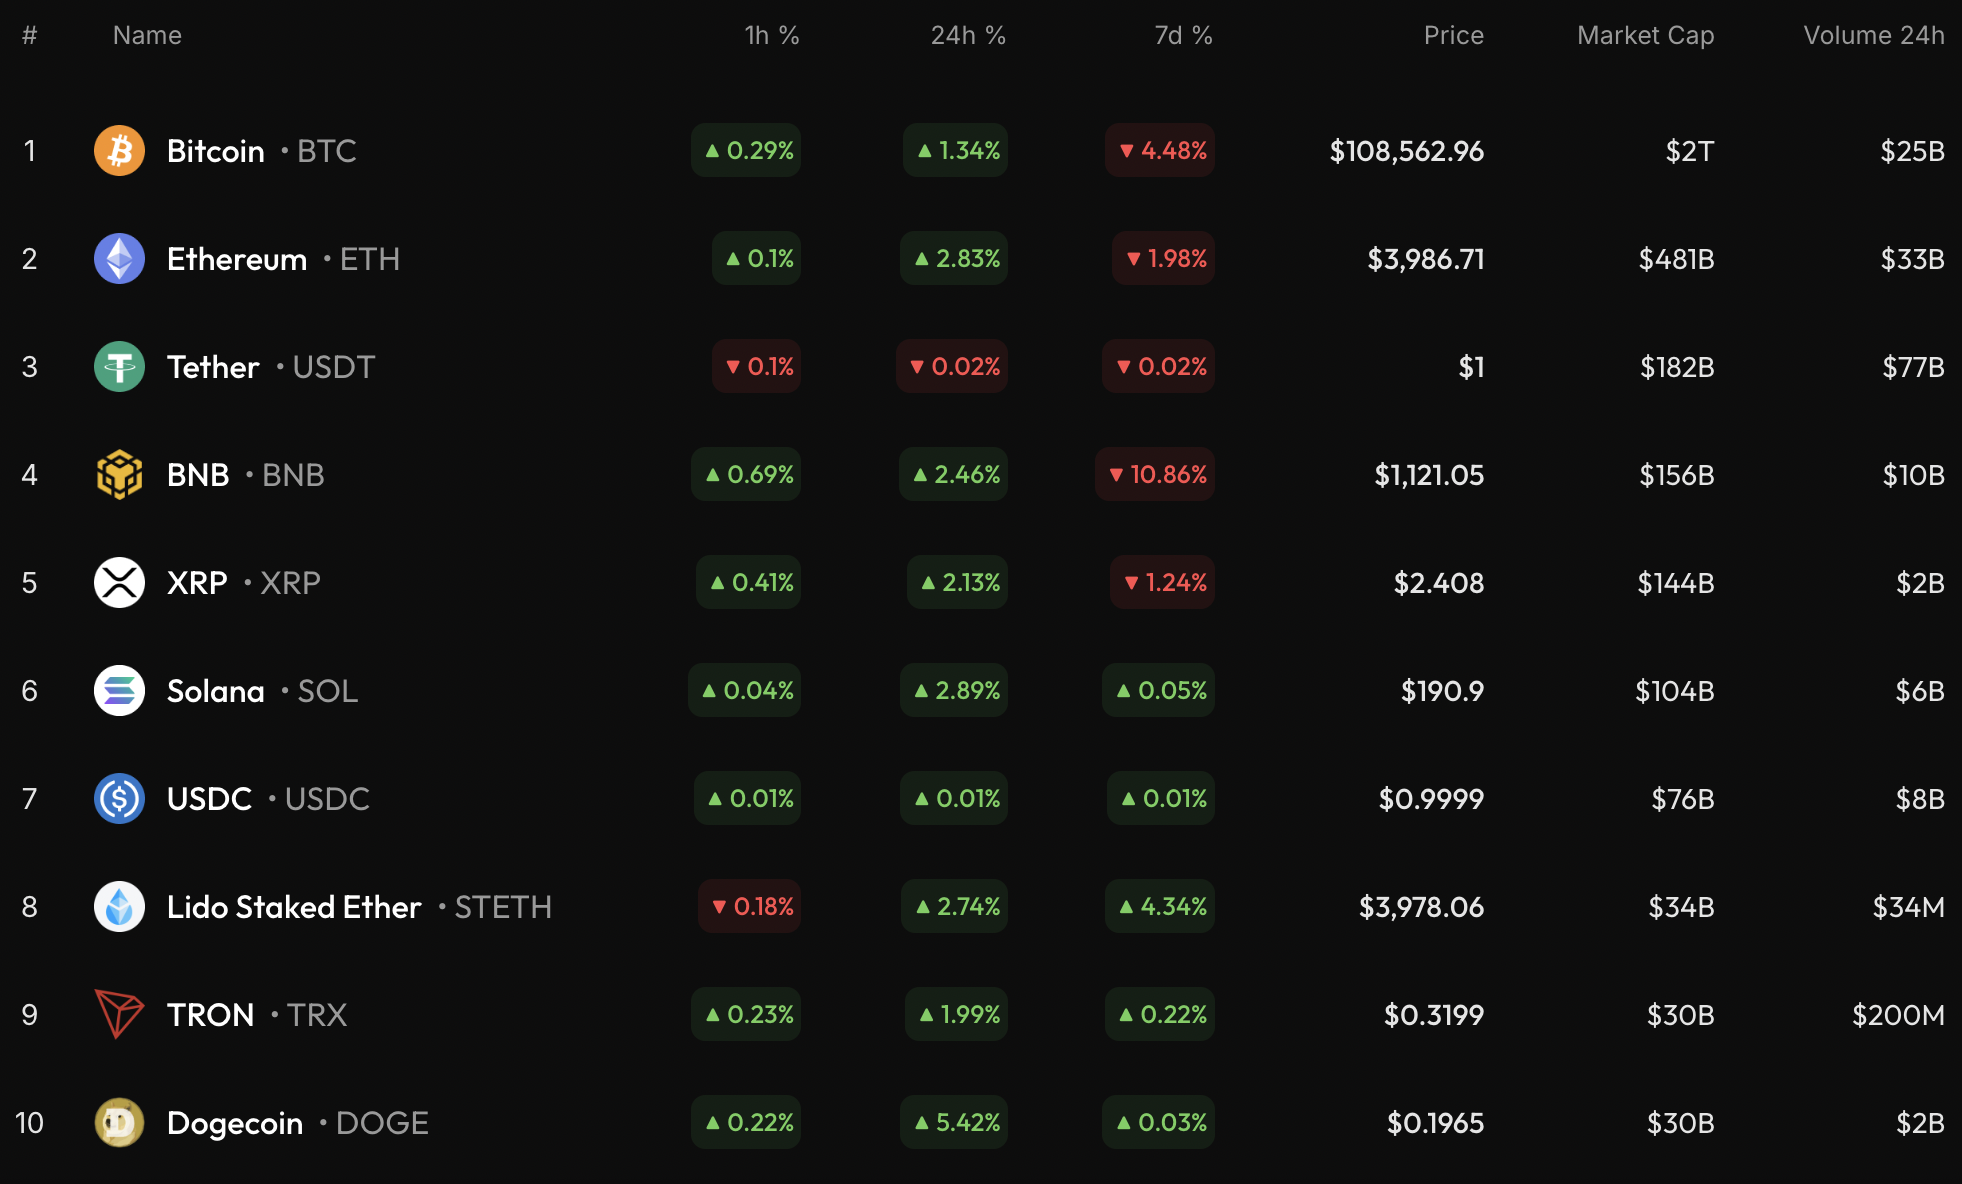Open the Lido Staked Ether link

(294, 907)
